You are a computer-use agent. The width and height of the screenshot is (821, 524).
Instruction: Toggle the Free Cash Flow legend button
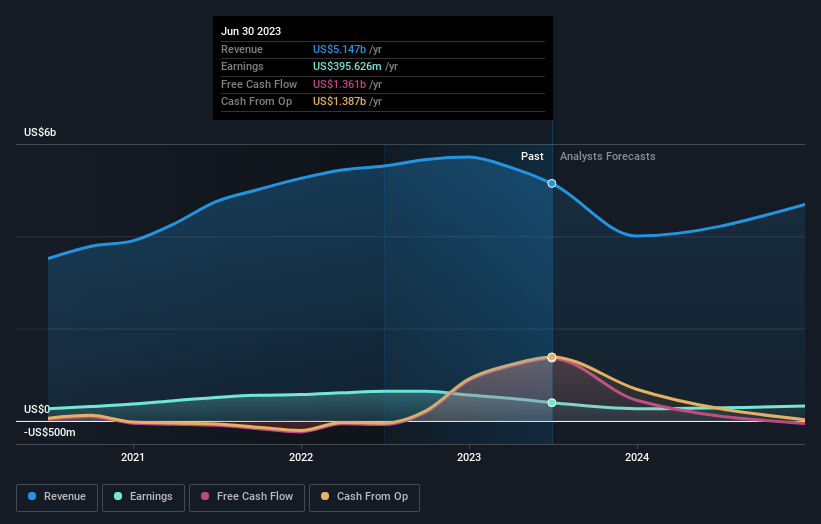coord(247,497)
